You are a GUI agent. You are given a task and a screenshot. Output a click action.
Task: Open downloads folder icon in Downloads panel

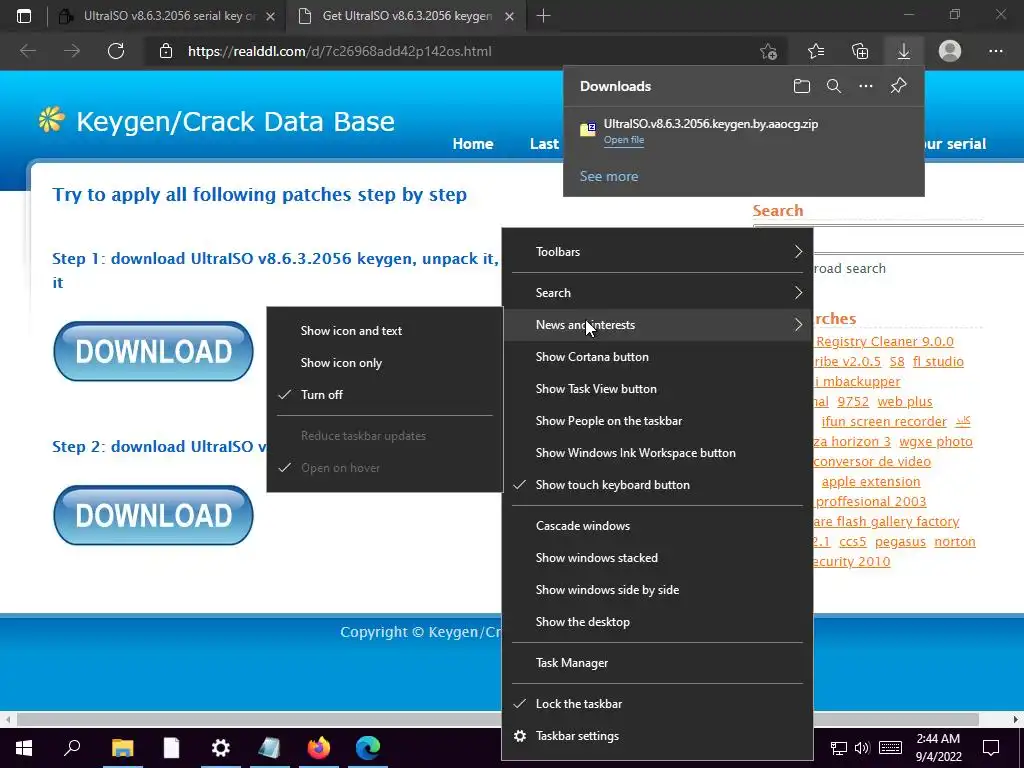[802, 86]
